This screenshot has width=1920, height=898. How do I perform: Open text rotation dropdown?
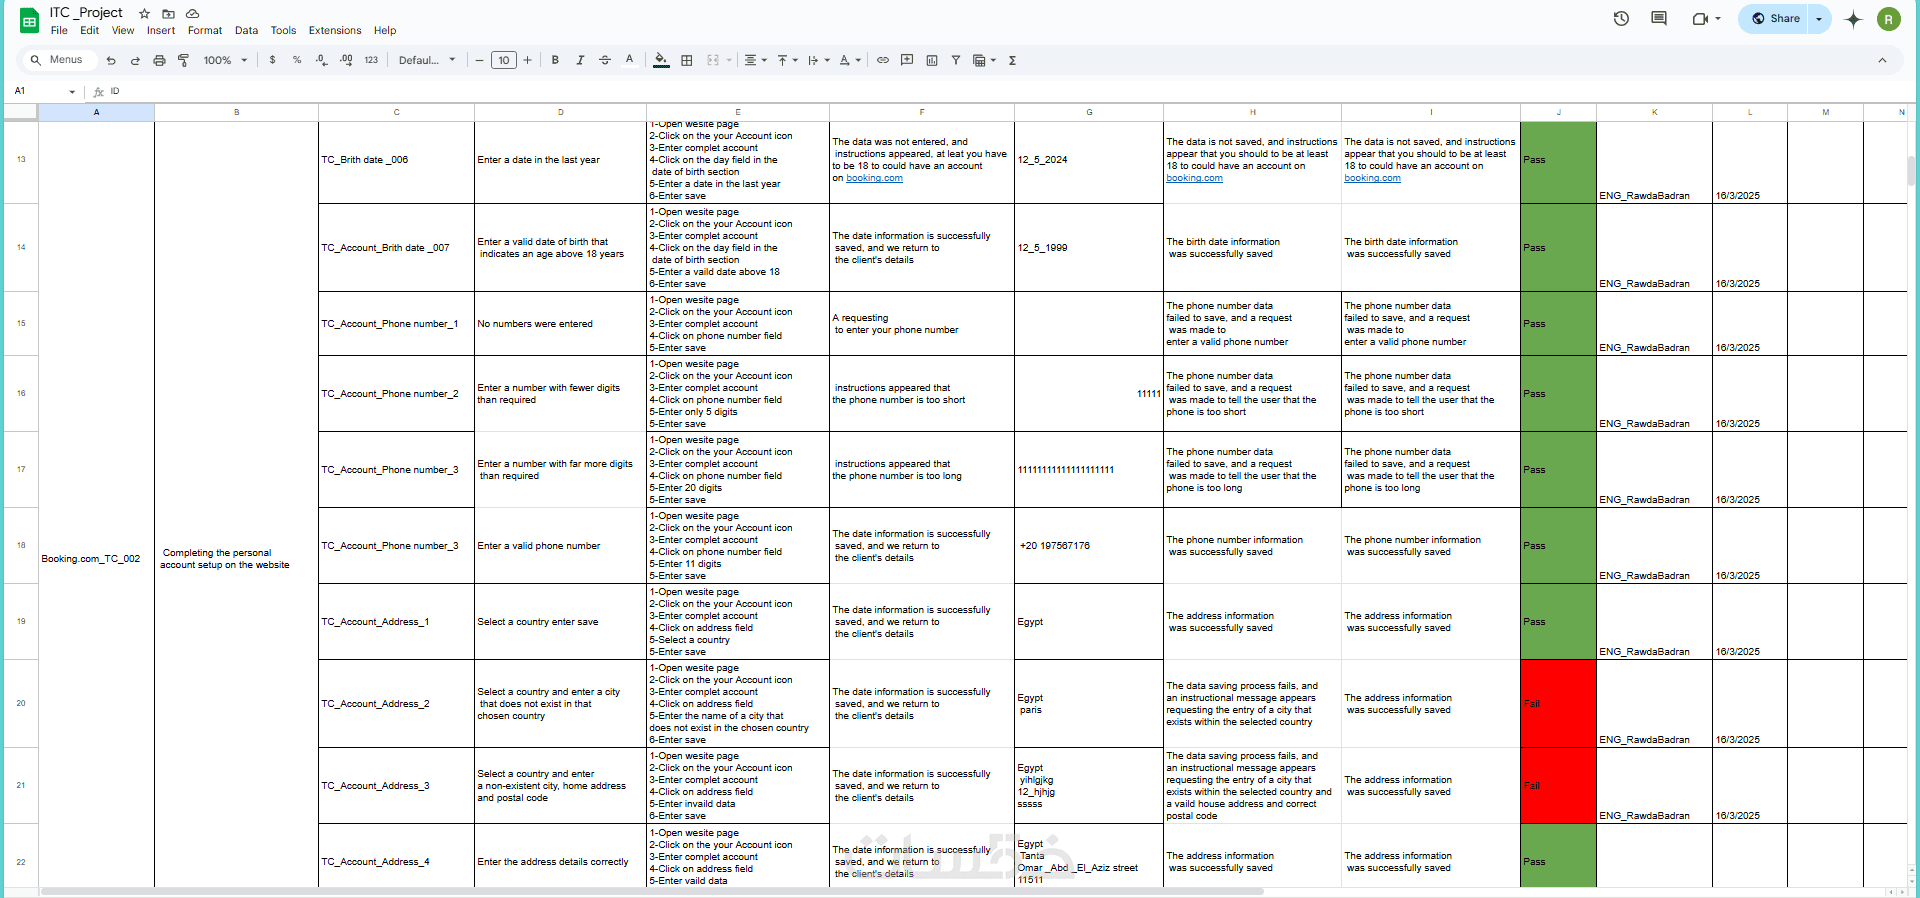tap(850, 61)
